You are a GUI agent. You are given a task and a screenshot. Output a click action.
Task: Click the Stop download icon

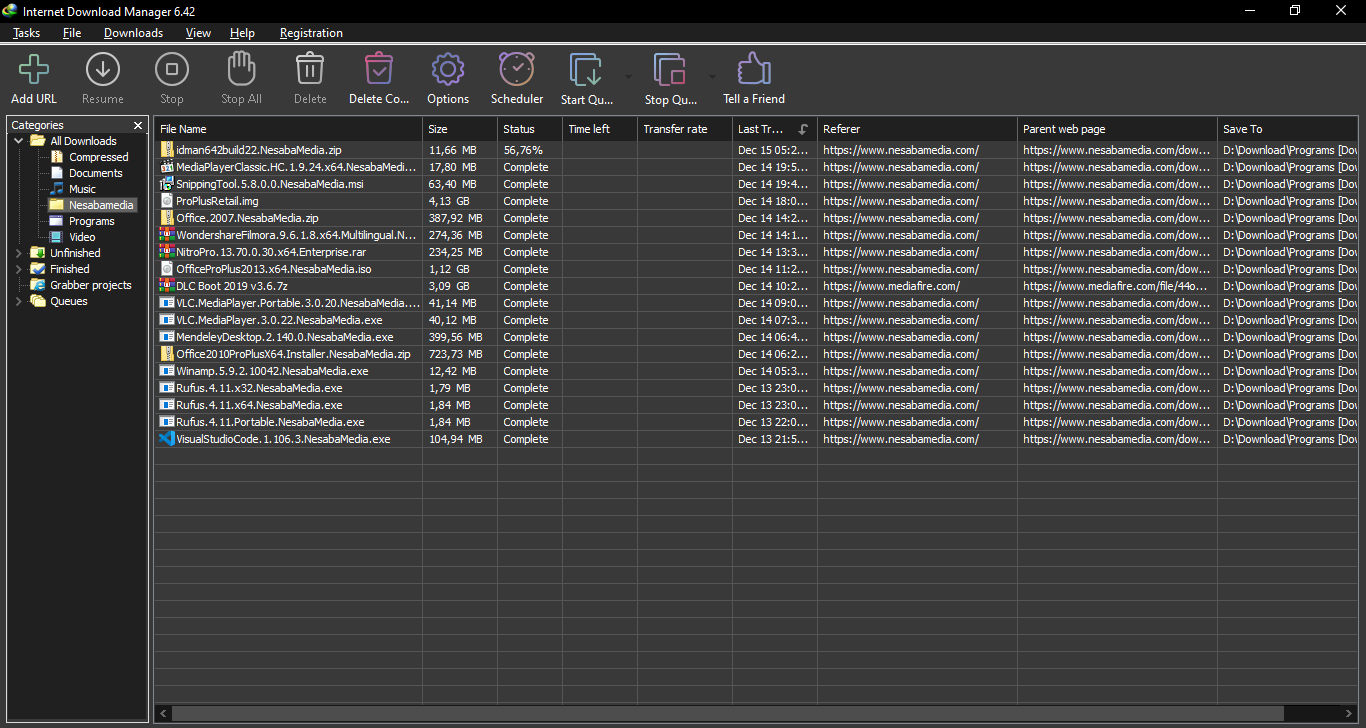click(172, 69)
